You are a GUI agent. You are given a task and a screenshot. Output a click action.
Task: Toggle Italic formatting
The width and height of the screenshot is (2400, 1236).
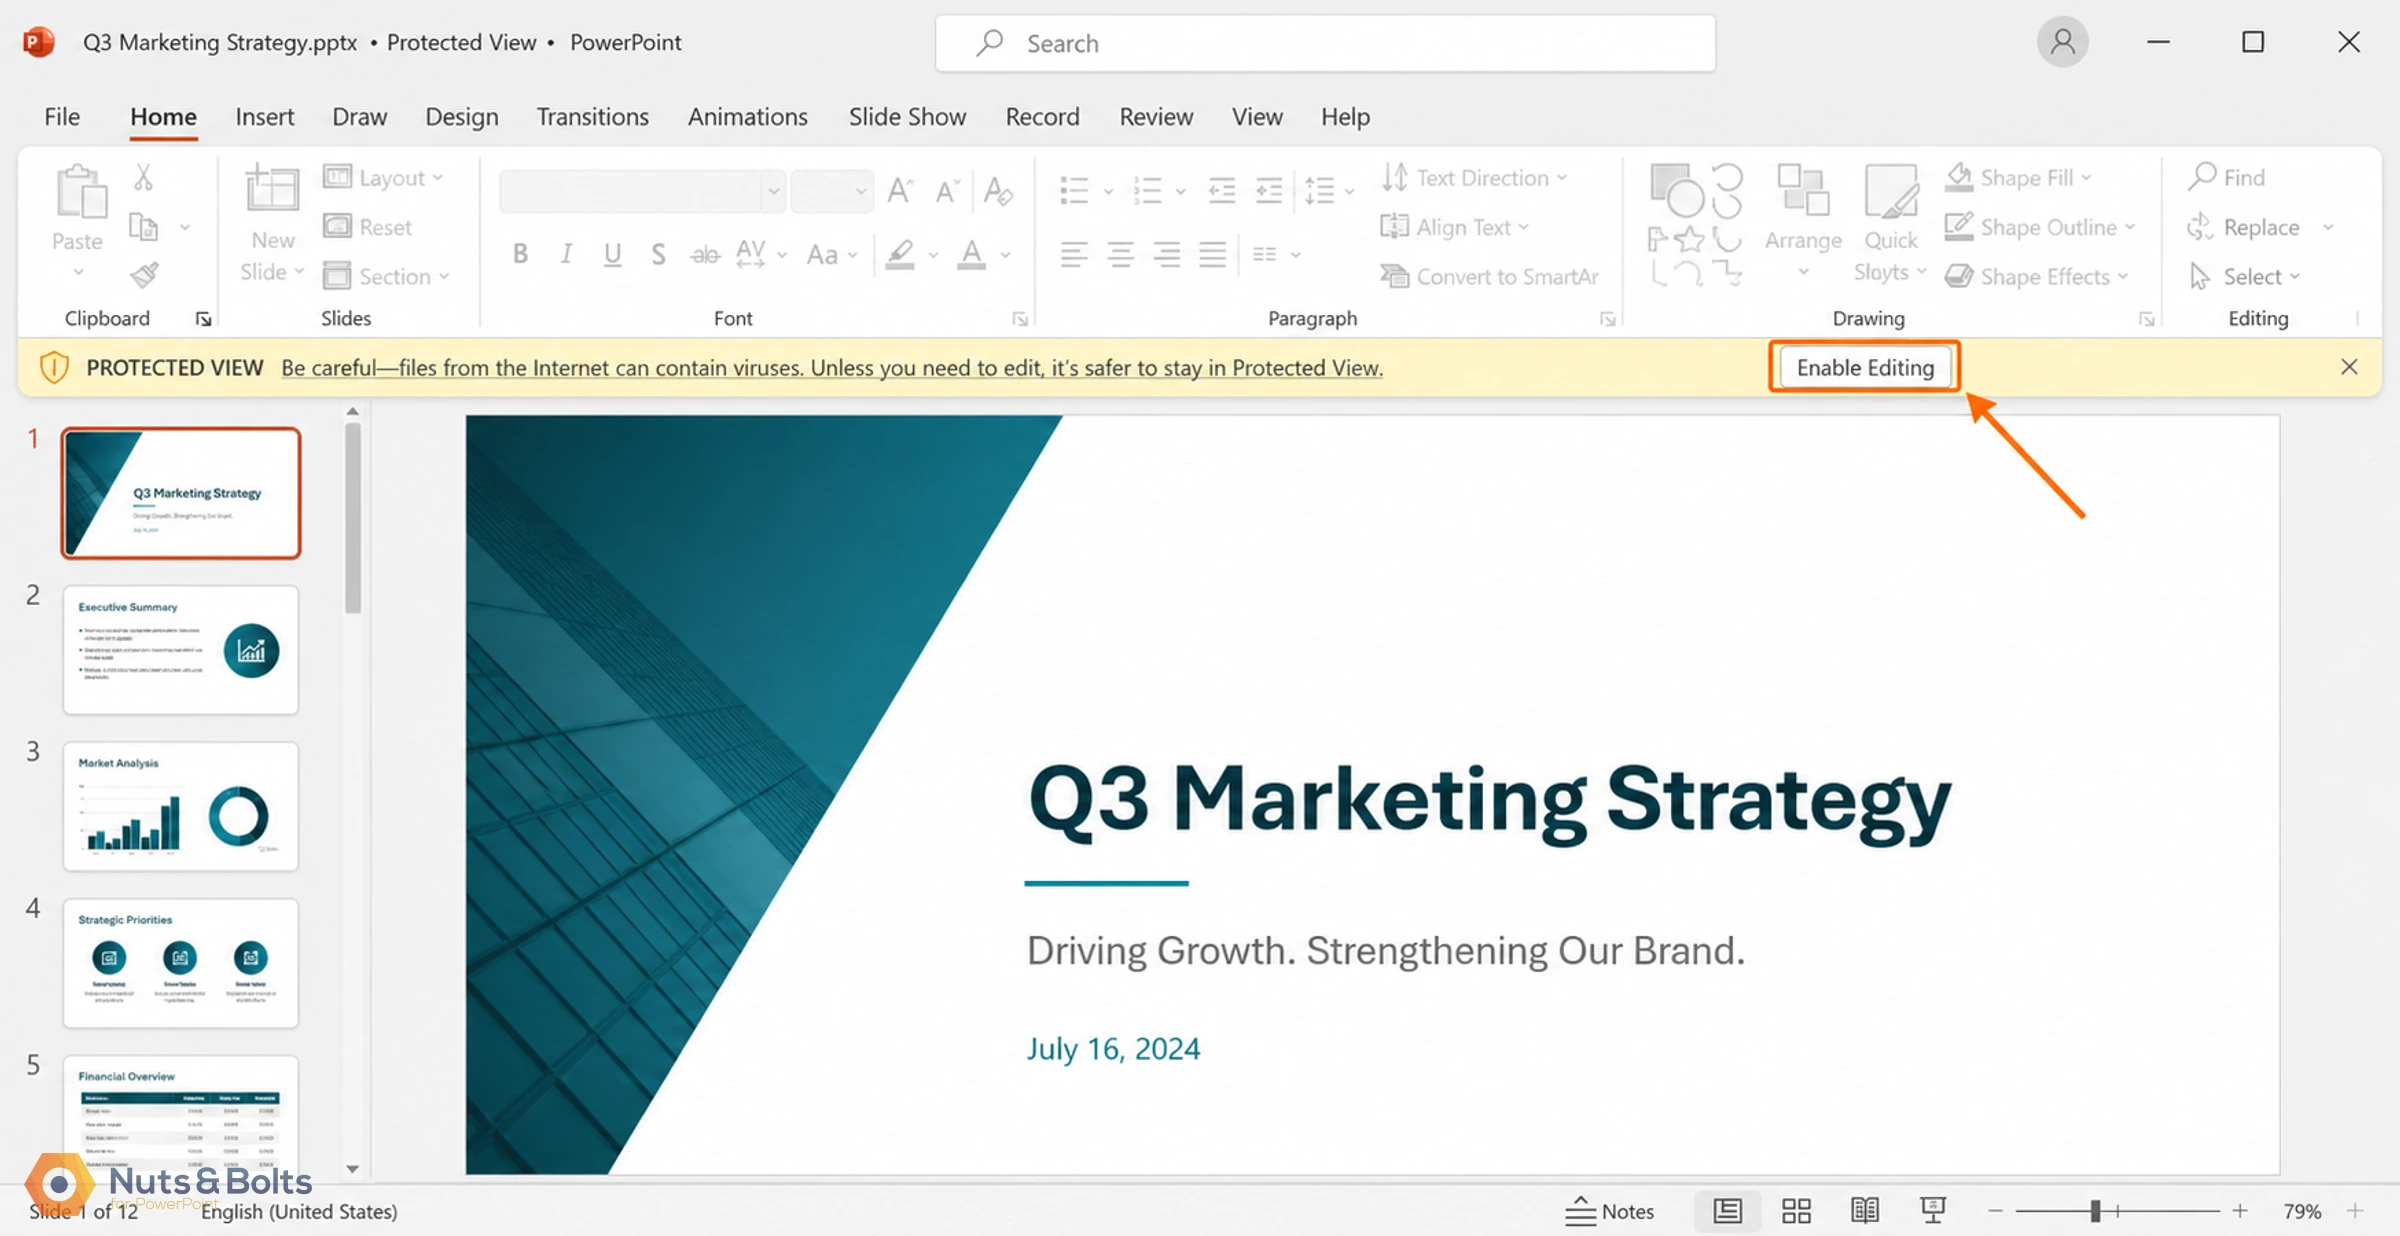click(566, 254)
